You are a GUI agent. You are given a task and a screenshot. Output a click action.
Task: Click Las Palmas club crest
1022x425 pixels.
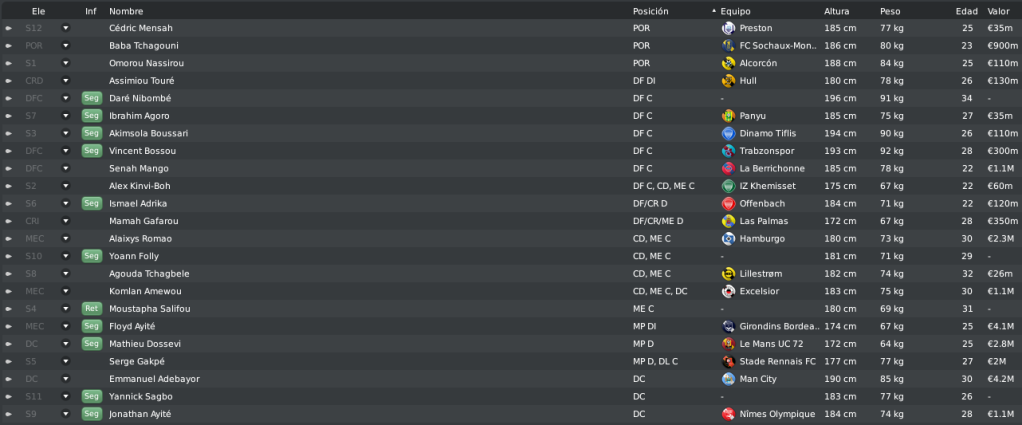point(728,221)
